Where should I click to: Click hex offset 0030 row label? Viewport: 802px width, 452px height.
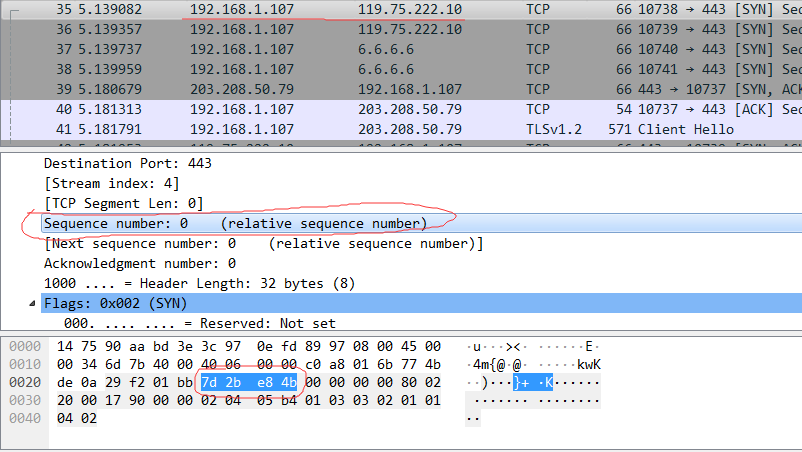[x=25, y=400]
